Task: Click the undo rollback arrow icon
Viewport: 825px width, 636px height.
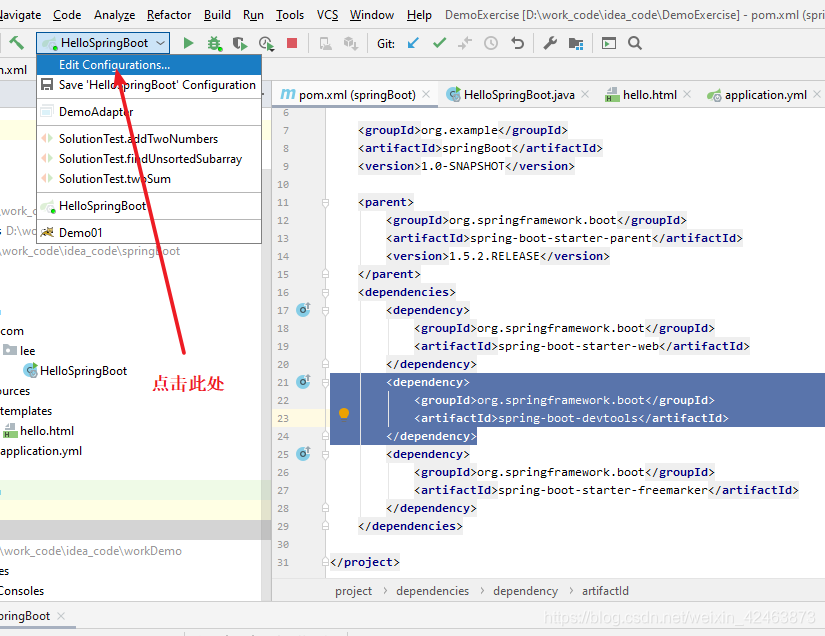Action: 518,43
